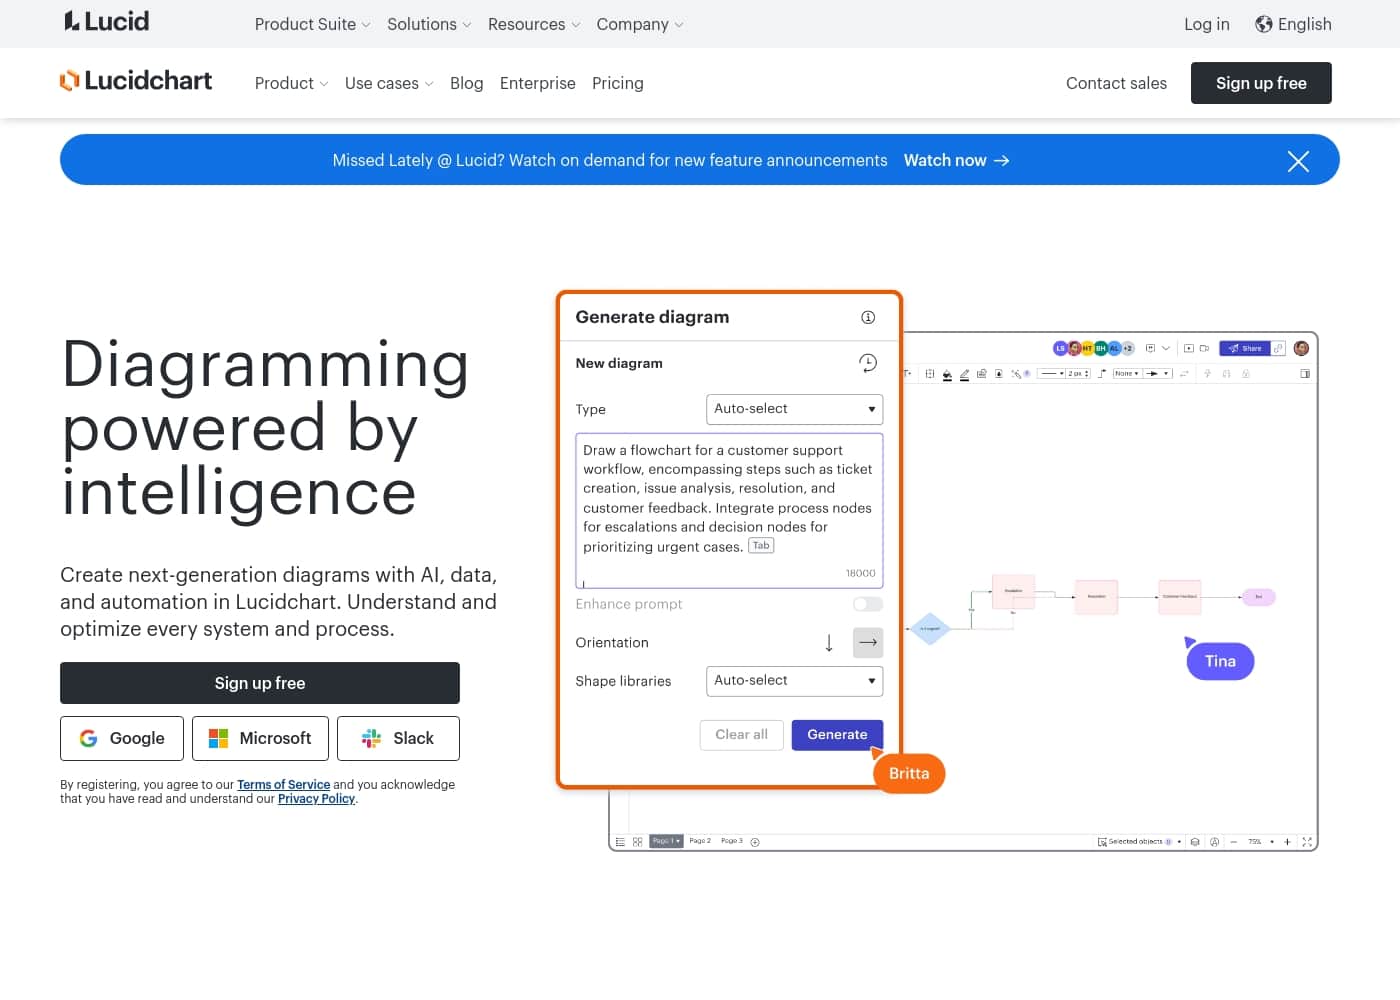Open the Enterprise page

538,83
